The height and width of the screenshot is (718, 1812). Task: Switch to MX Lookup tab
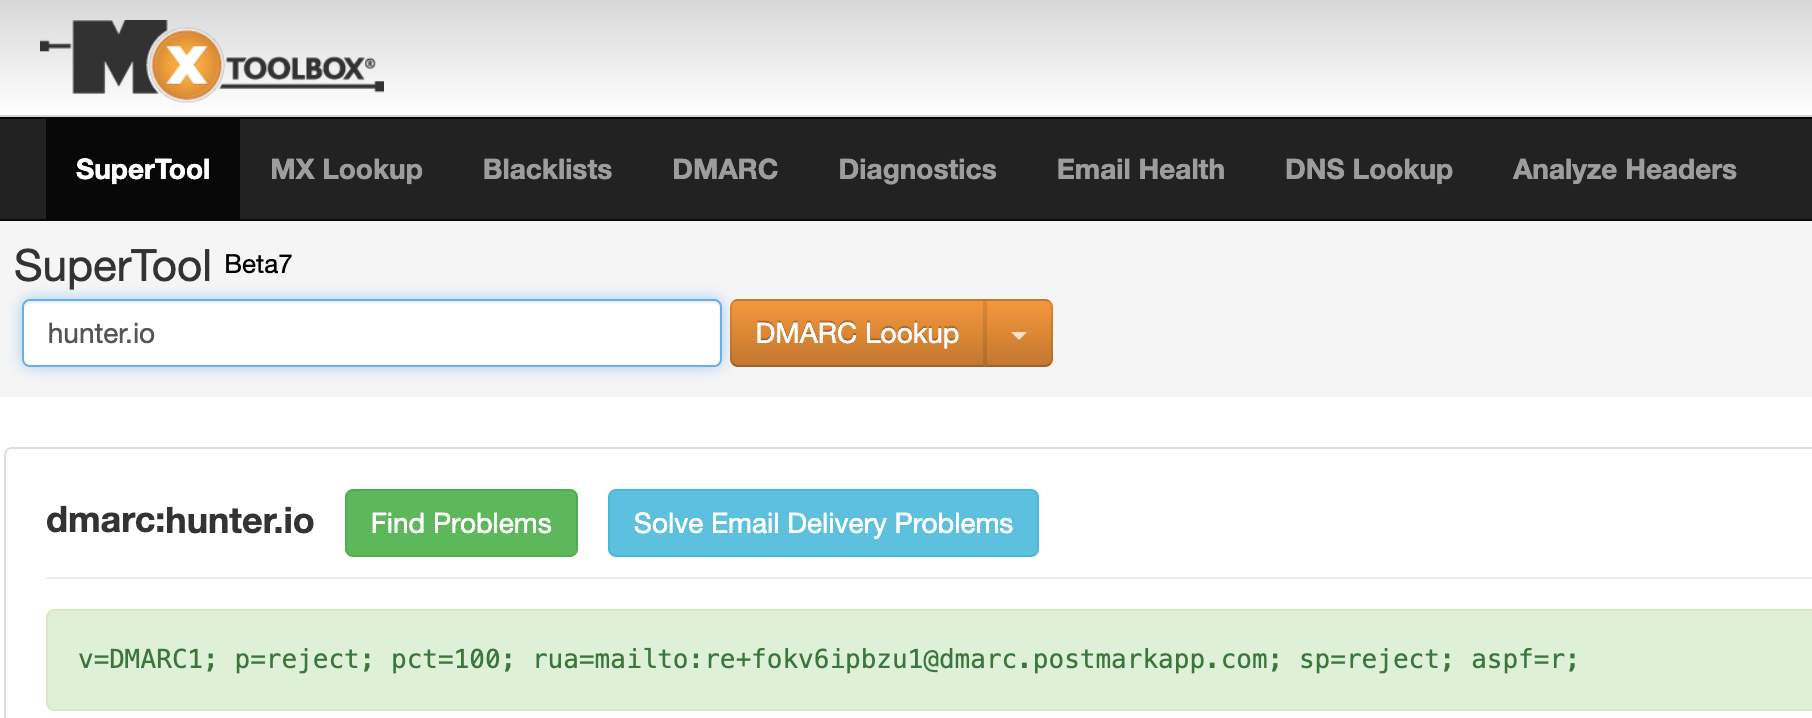(x=346, y=169)
